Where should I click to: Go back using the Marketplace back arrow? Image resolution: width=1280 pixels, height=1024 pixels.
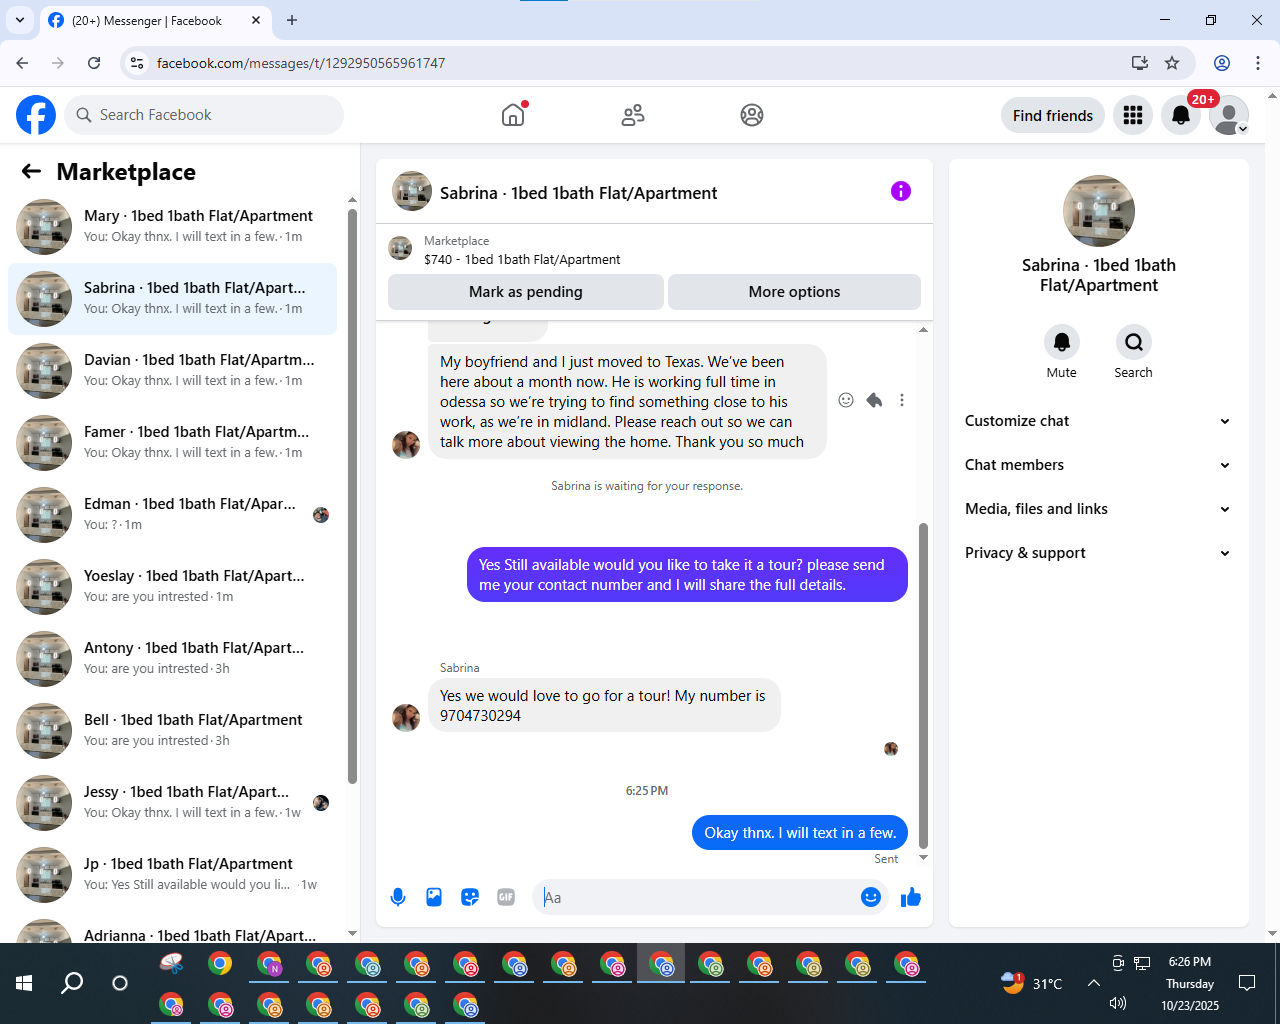click(x=31, y=171)
